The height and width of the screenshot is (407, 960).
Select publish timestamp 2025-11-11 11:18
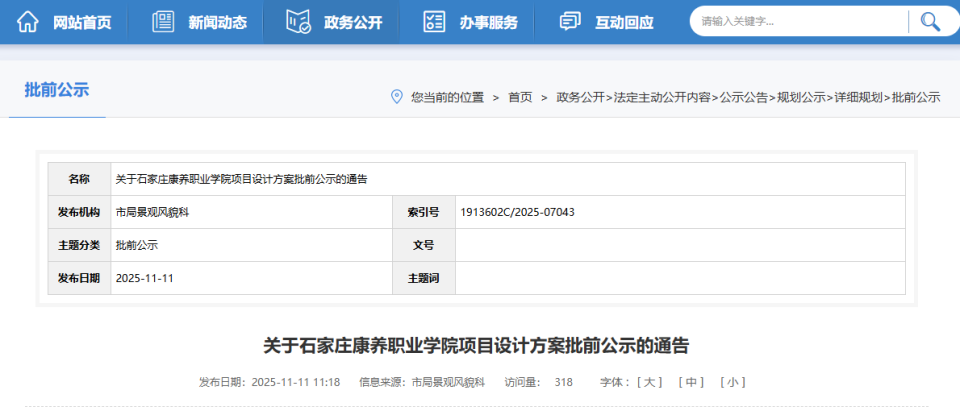click(296, 383)
